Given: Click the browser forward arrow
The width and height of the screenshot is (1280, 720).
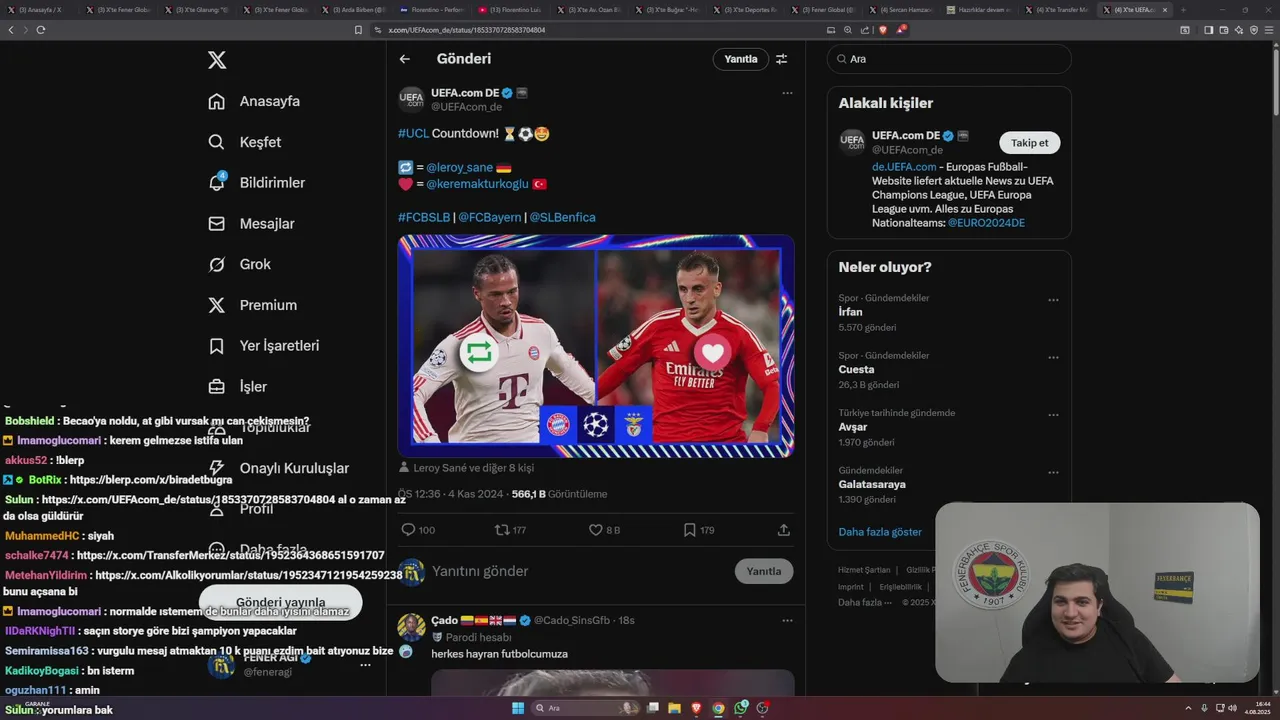Looking at the screenshot, I should [x=26, y=30].
